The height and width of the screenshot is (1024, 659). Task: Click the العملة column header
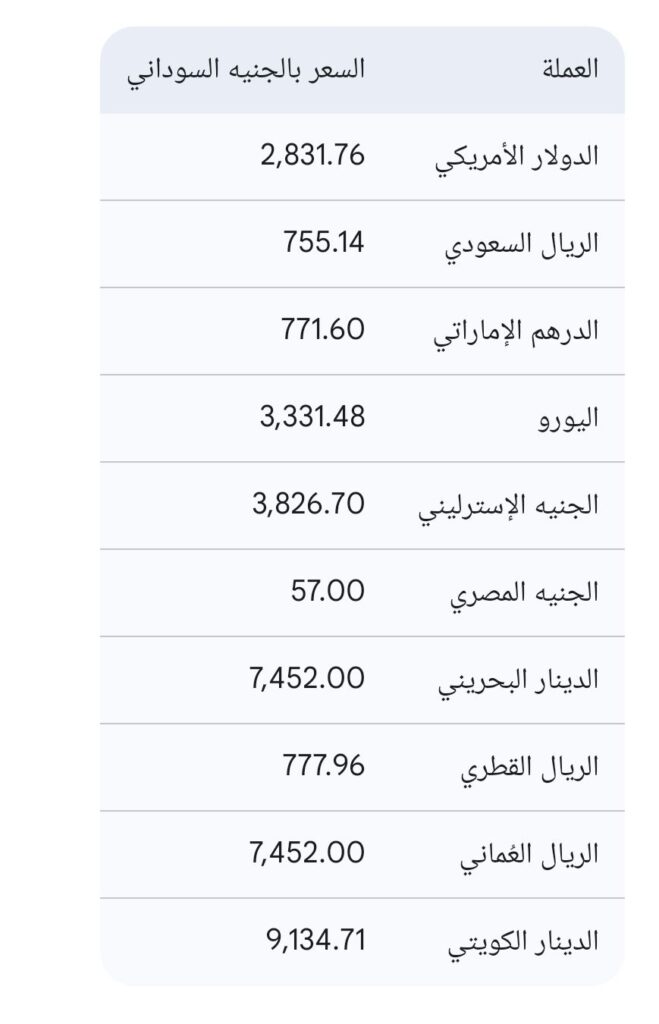pyautogui.click(x=568, y=69)
